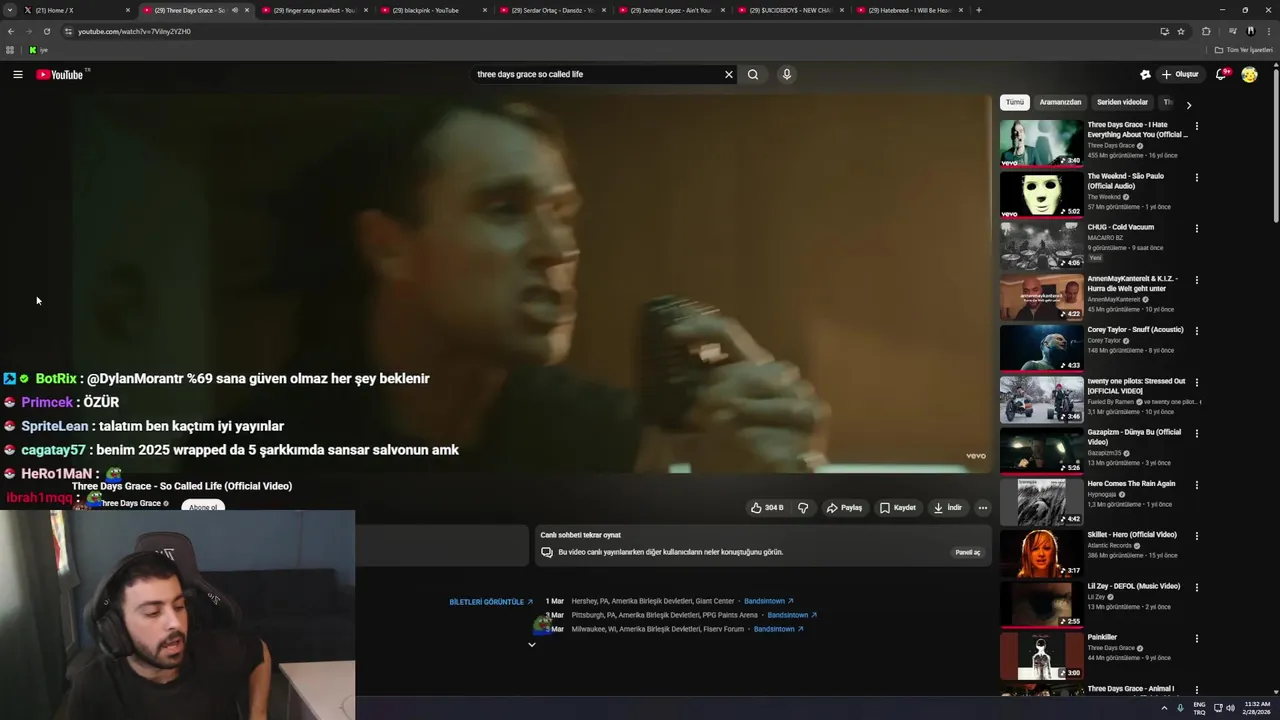Screen dimensions: 1280x720
Task: Open options menu for Gazapizm Dünya Bu
Action: click(1197, 433)
